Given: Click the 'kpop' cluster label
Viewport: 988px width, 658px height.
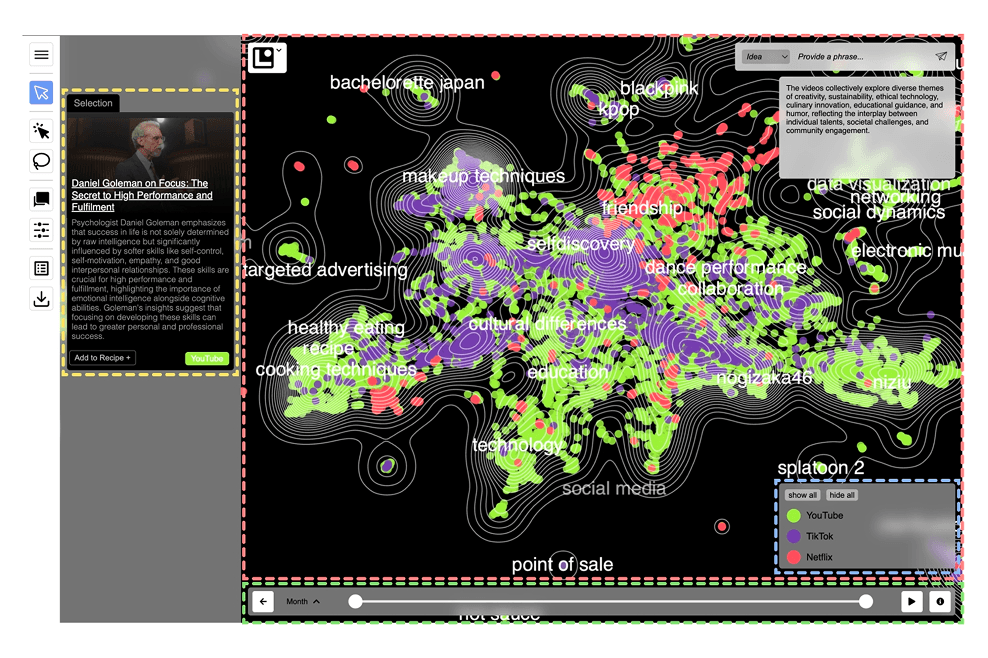Looking at the screenshot, I should [619, 110].
